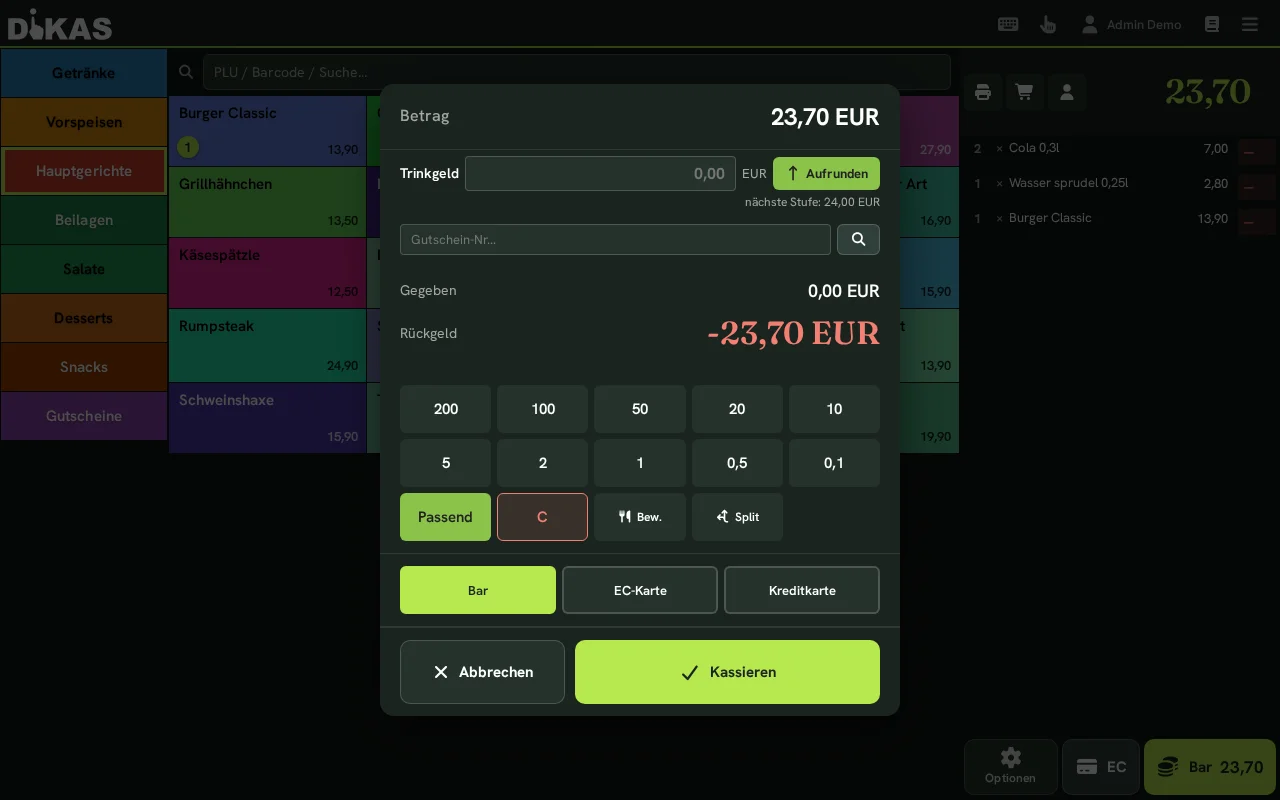The height and width of the screenshot is (800, 1280).
Task: Click Aufrunden to round up tip
Action: (826, 173)
